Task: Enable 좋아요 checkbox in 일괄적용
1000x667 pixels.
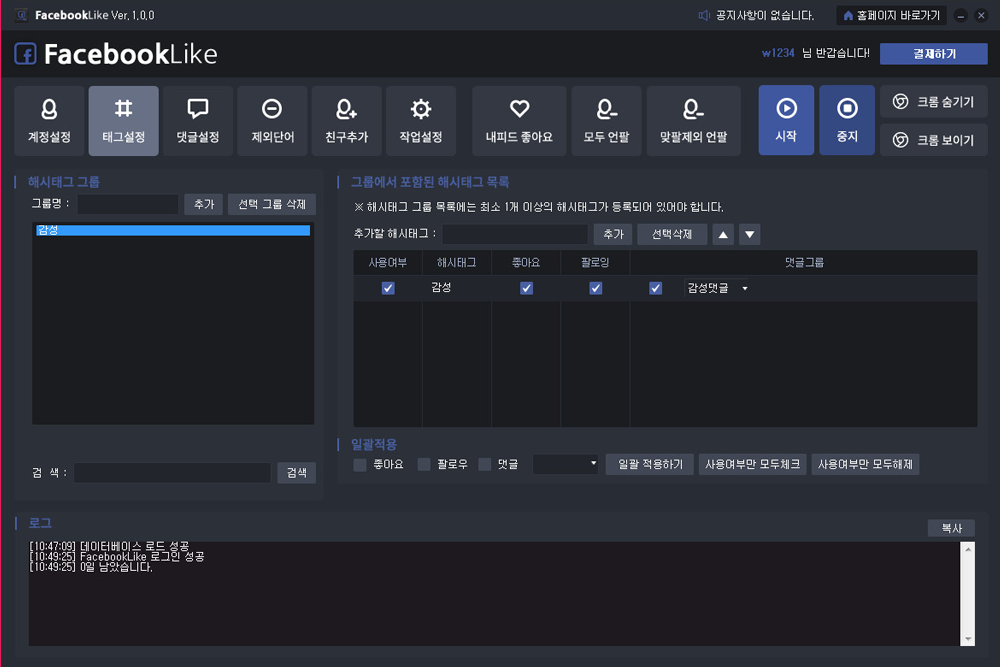Action: tap(360, 465)
